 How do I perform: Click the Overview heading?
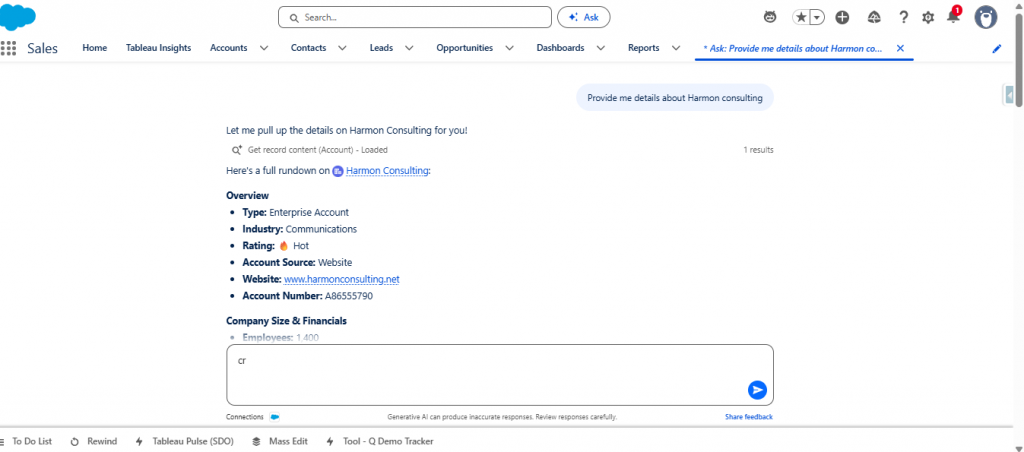pos(248,195)
